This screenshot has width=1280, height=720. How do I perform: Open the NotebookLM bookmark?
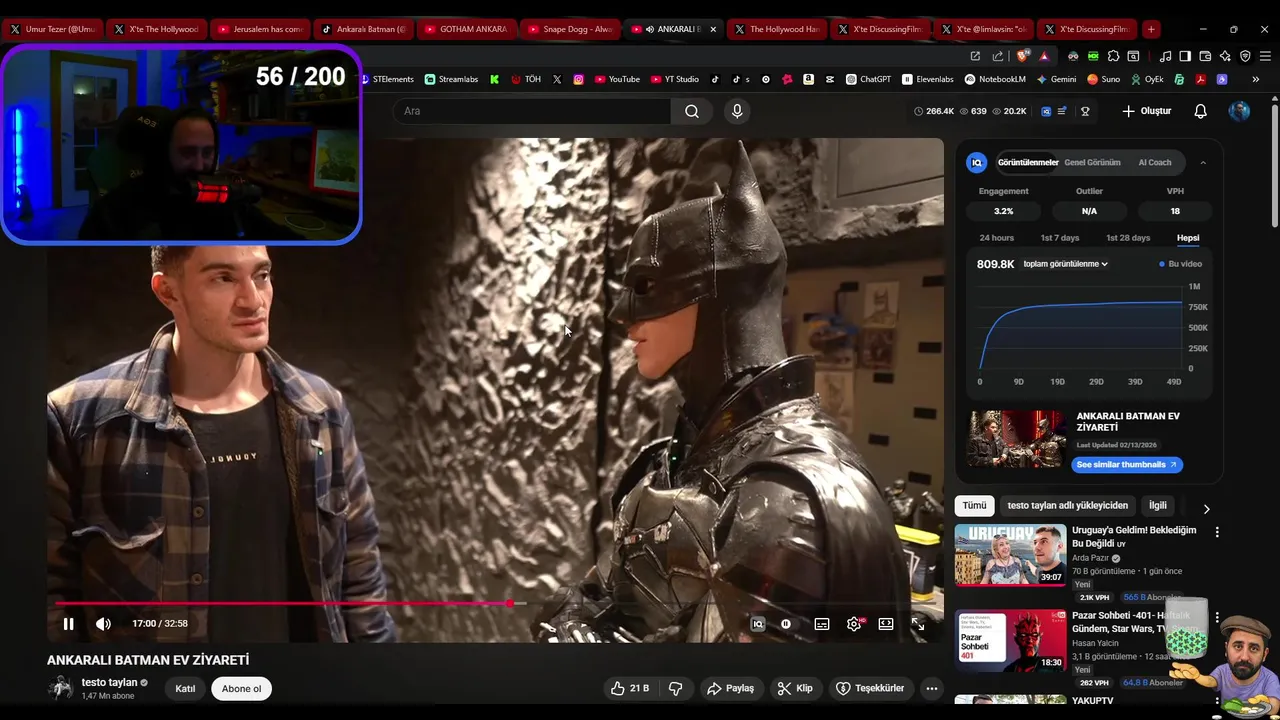coord(995,79)
